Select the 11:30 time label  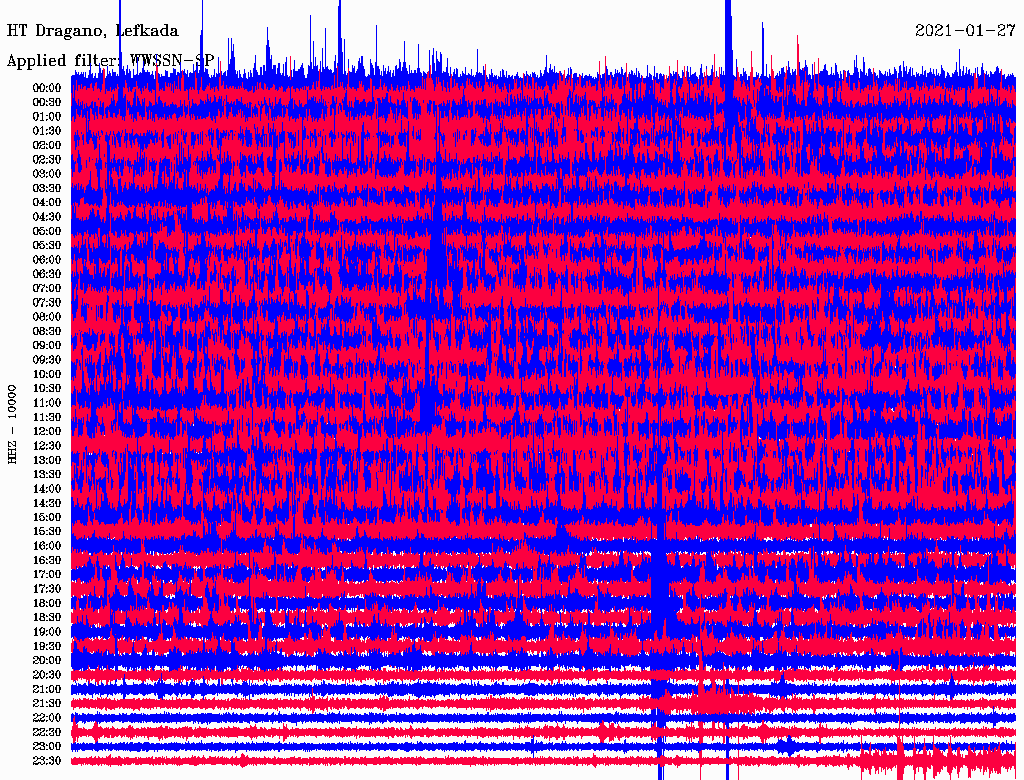47,417
